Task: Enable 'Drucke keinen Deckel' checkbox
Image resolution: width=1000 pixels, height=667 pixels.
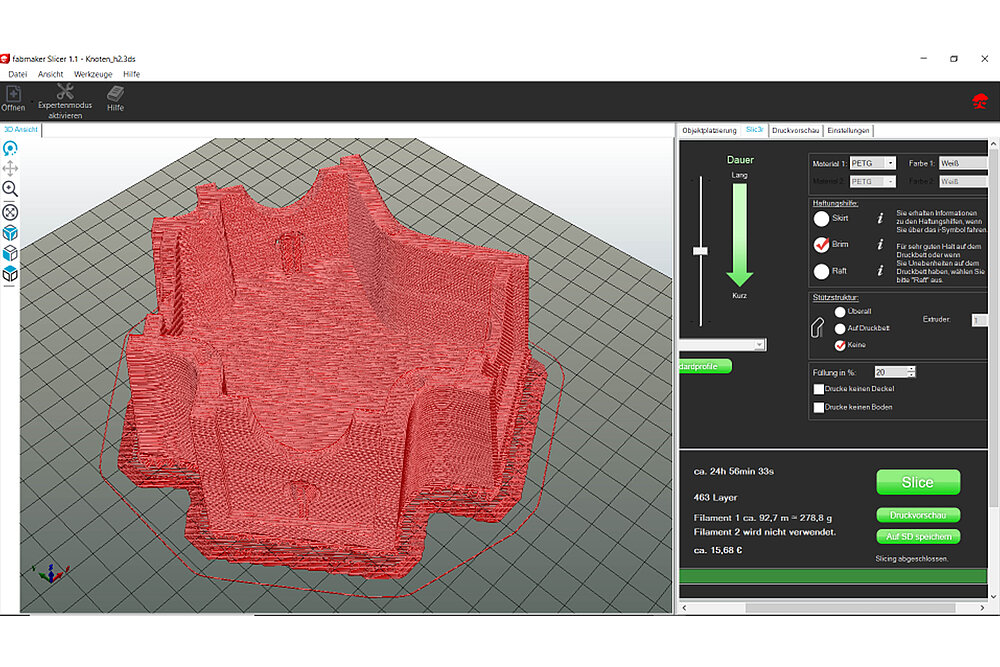Action: click(x=819, y=389)
